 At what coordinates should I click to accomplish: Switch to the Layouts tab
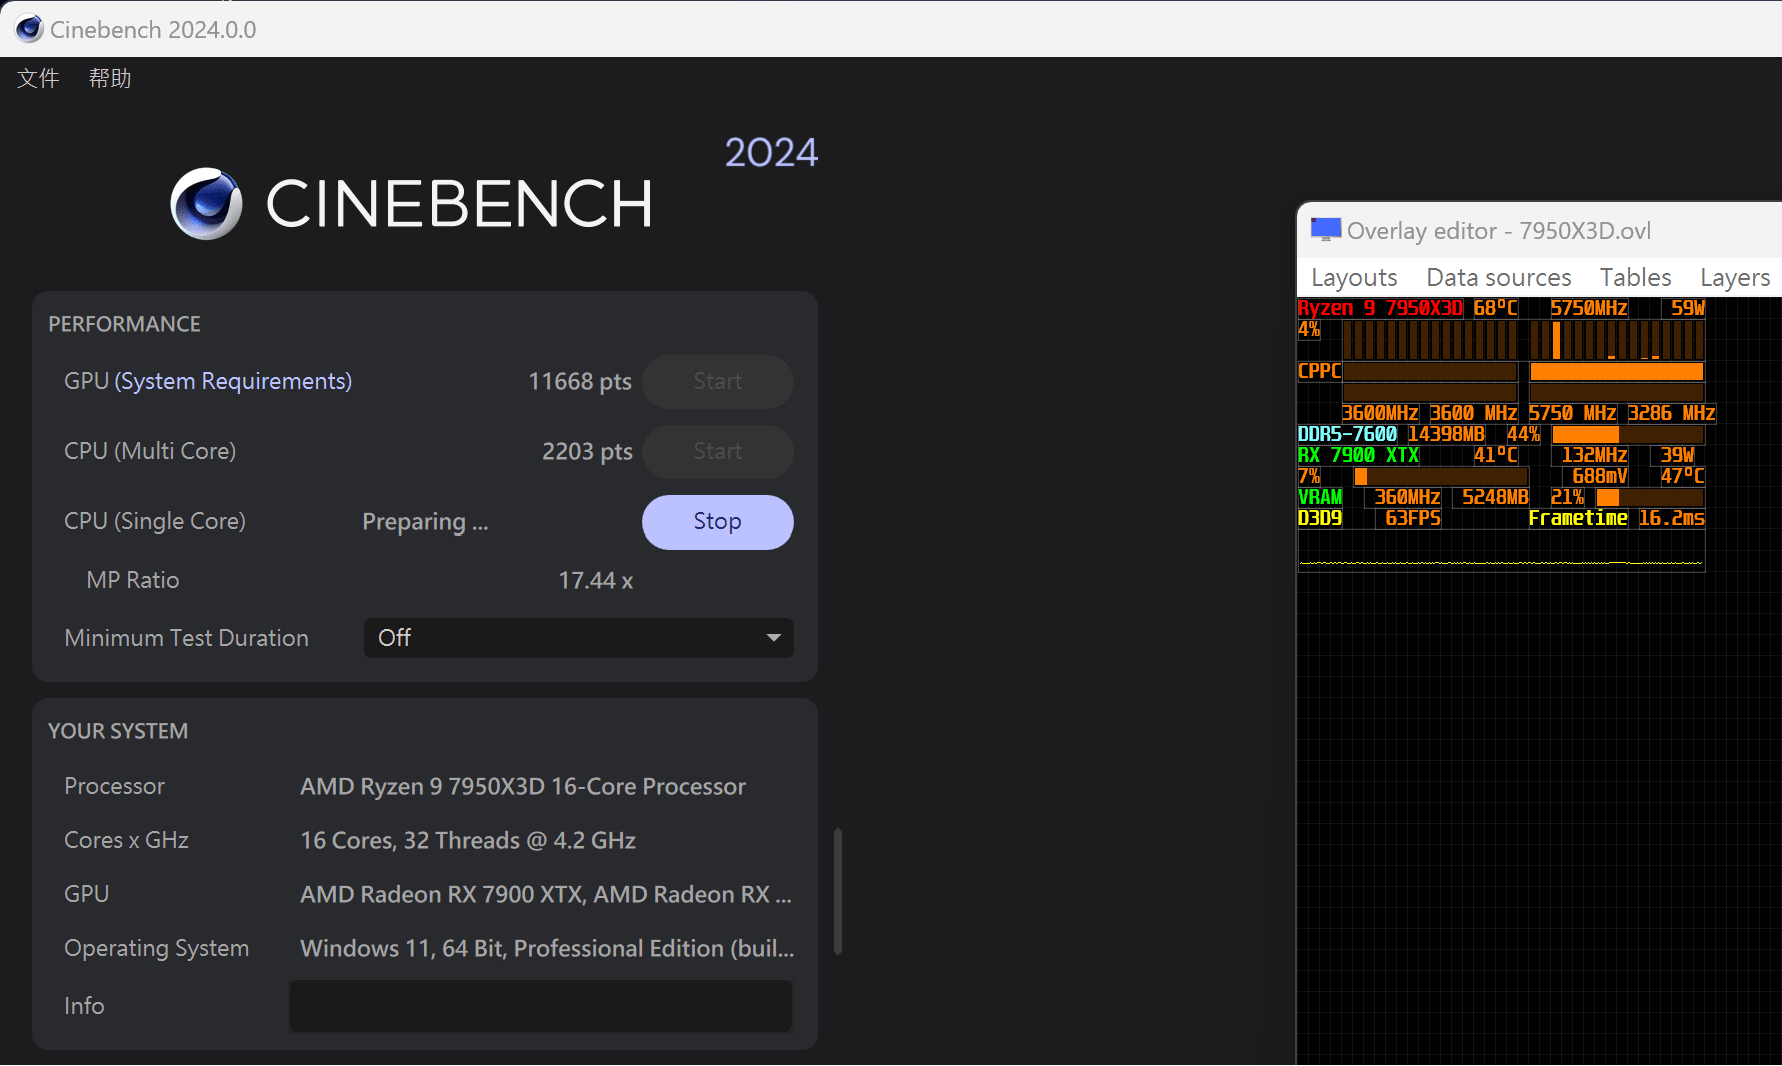coord(1353,277)
